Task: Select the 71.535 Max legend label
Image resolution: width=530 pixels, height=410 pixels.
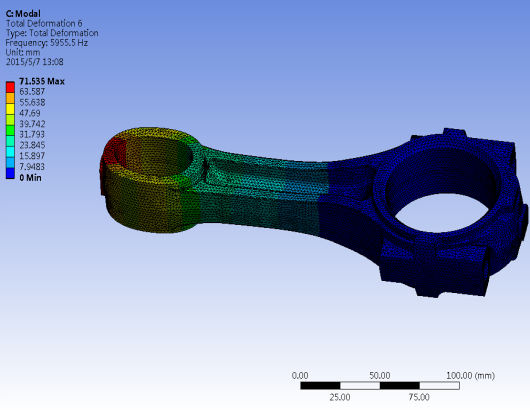Action: (x=42, y=81)
